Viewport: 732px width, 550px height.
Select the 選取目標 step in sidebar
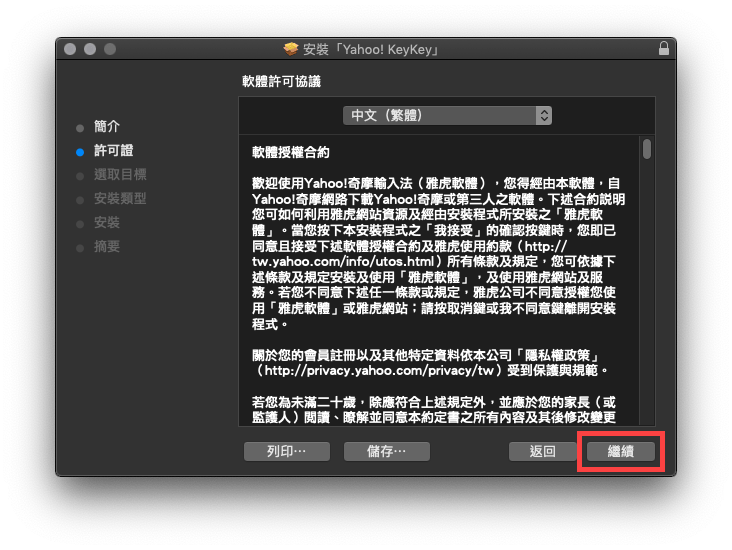tap(120, 175)
